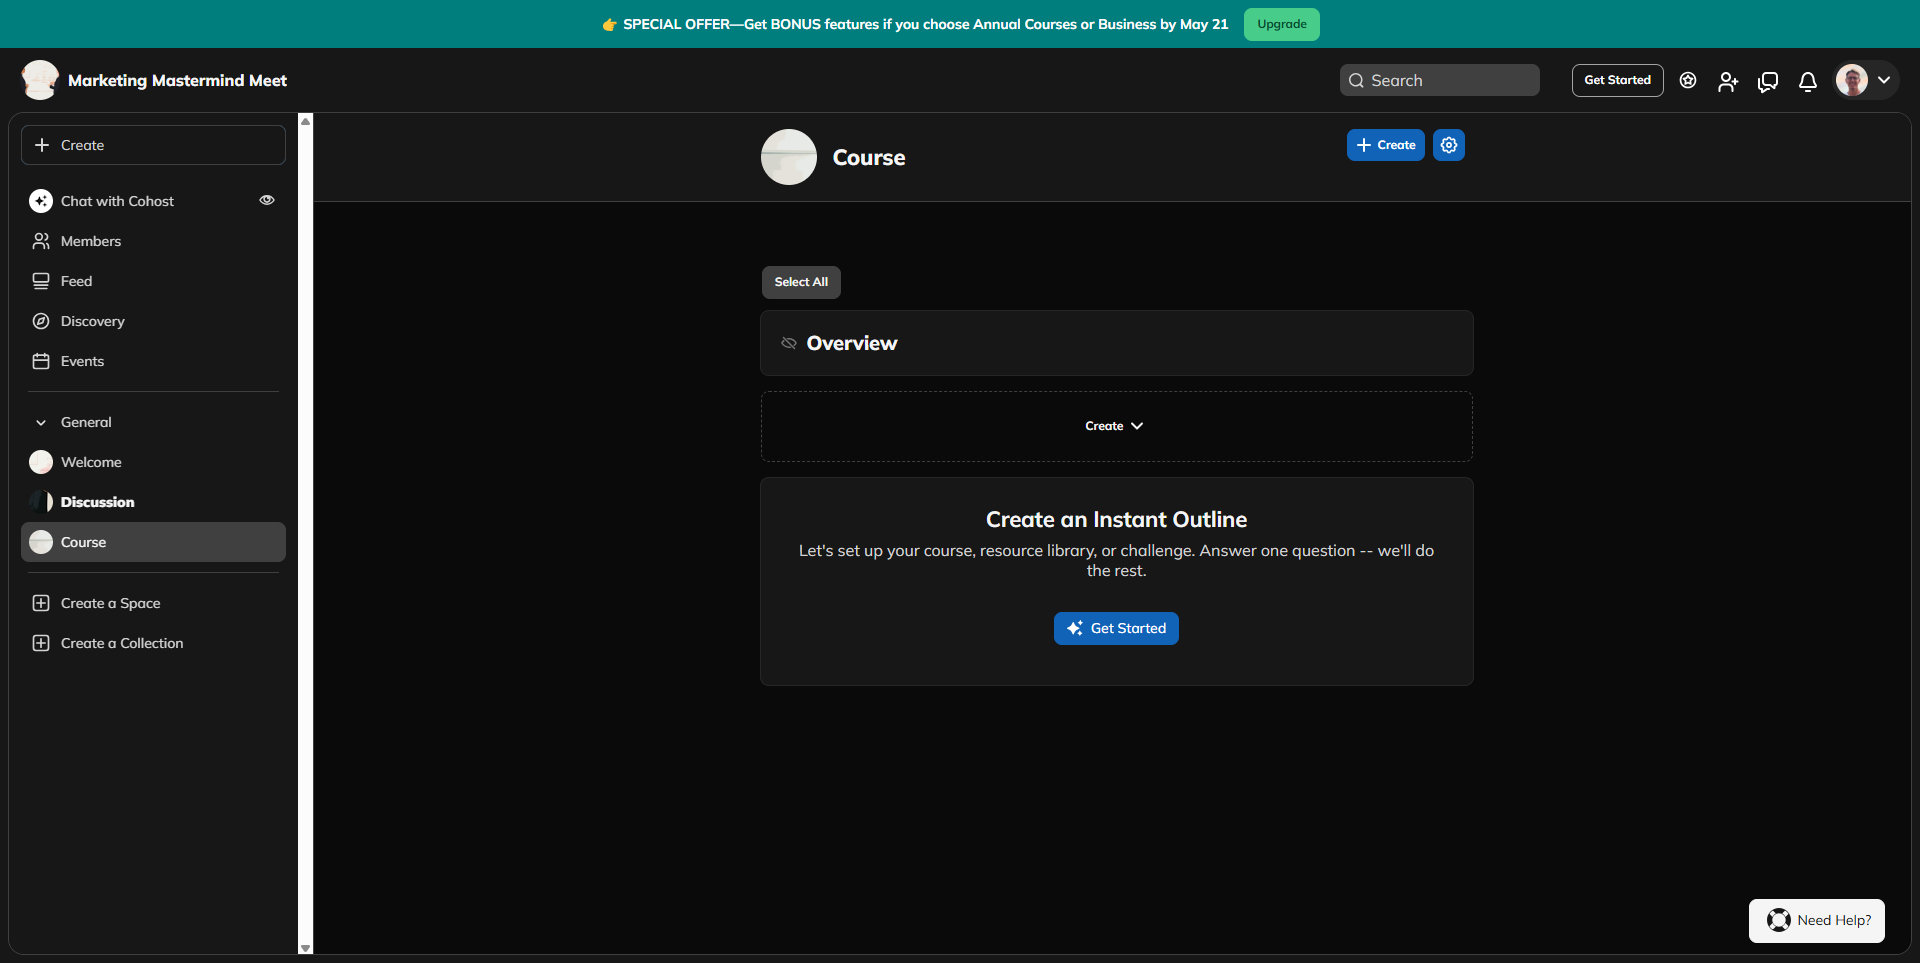This screenshot has width=1920, height=963.
Task: Click Get Started for Instant Outline
Action: point(1116,628)
